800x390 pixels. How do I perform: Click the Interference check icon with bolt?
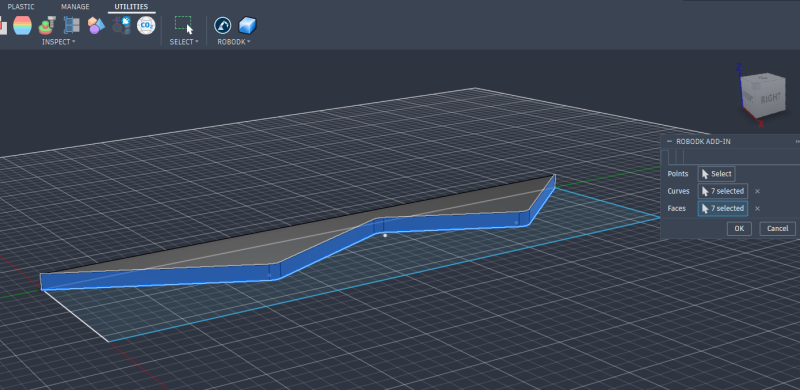coord(47,25)
